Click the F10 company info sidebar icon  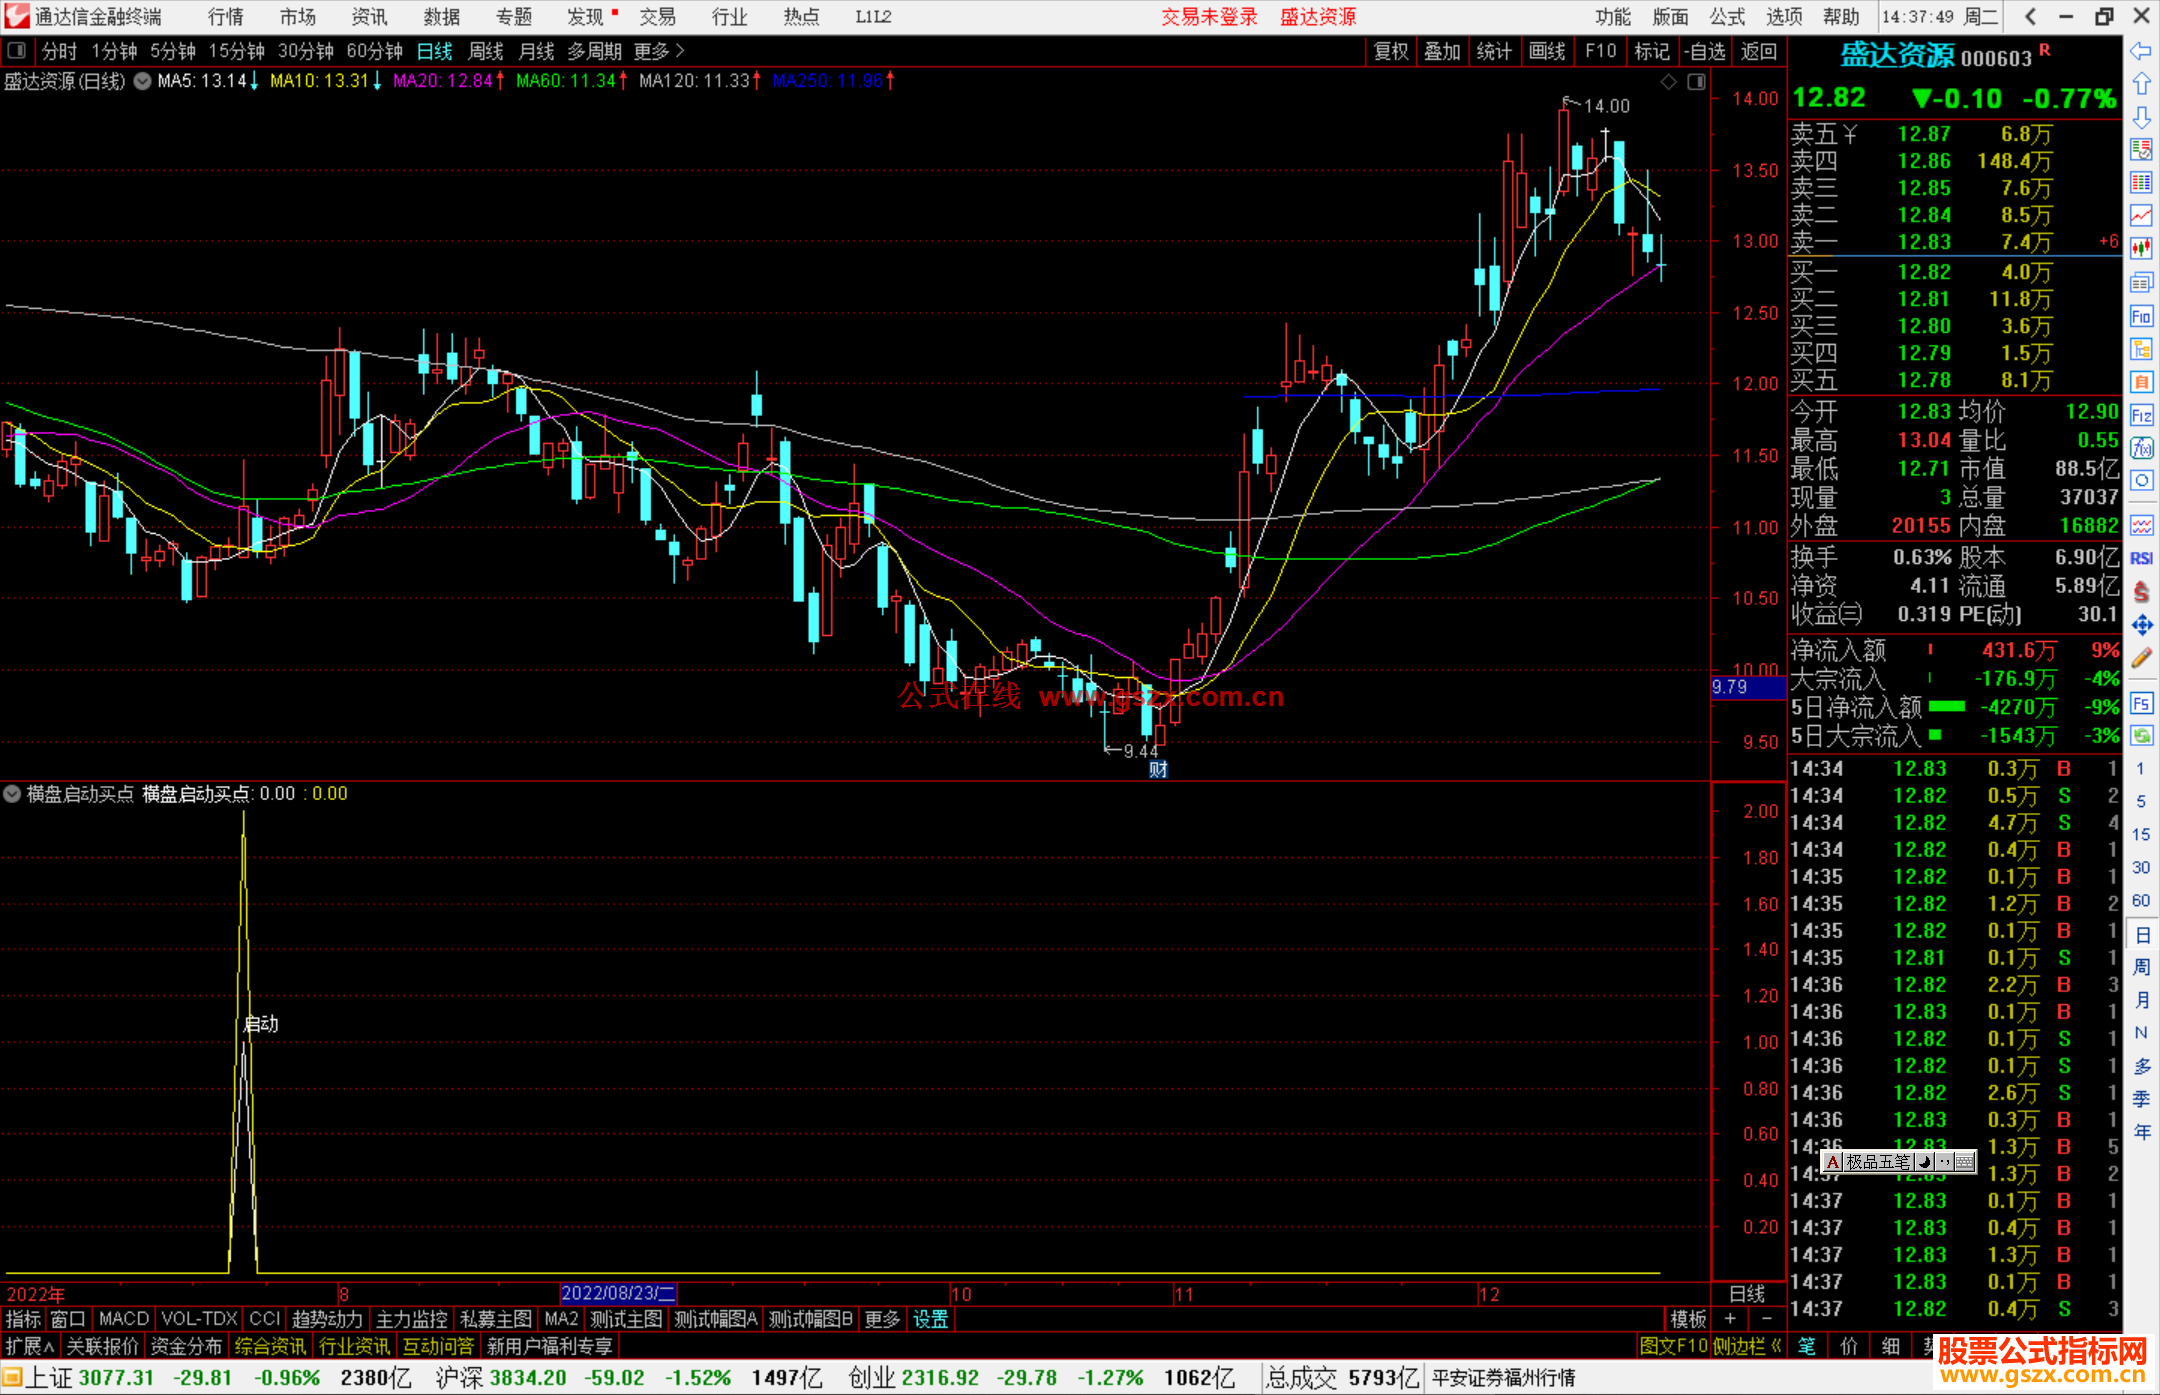coord(2141,316)
